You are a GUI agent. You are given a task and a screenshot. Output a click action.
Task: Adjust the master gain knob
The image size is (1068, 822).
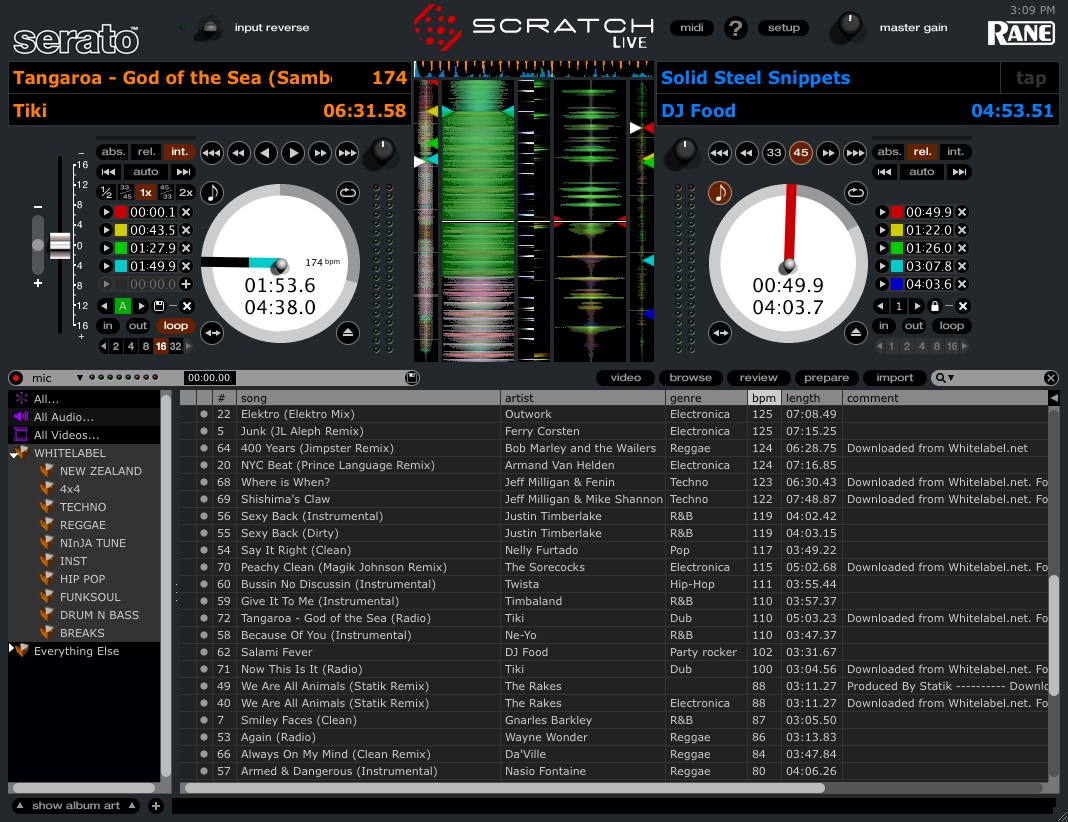coord(849,25)
